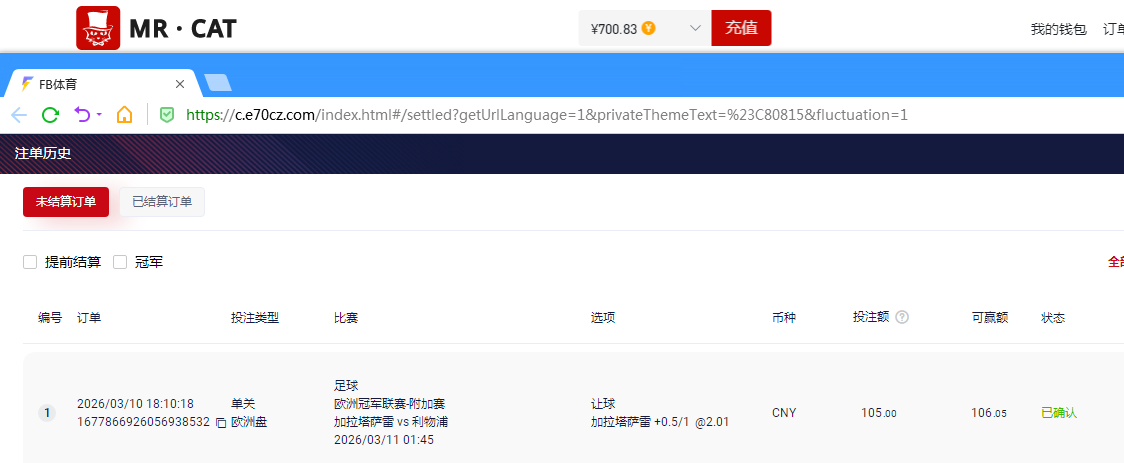Viewport: 1124px width, 463px height.
Task: Click the green security shield icon
Action: (x=166, y=115)
